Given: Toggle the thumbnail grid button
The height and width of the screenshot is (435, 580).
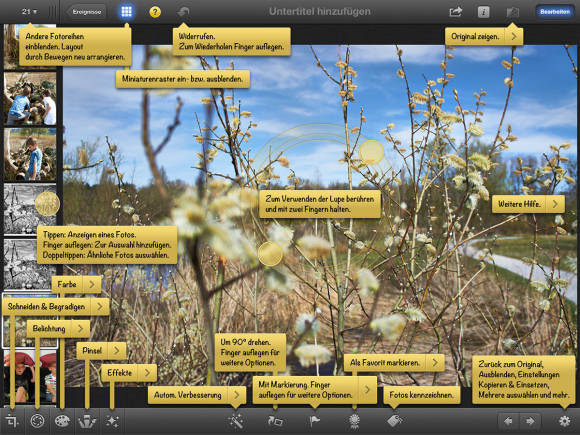Looking at the screenshot, I should tap(127, 12).
